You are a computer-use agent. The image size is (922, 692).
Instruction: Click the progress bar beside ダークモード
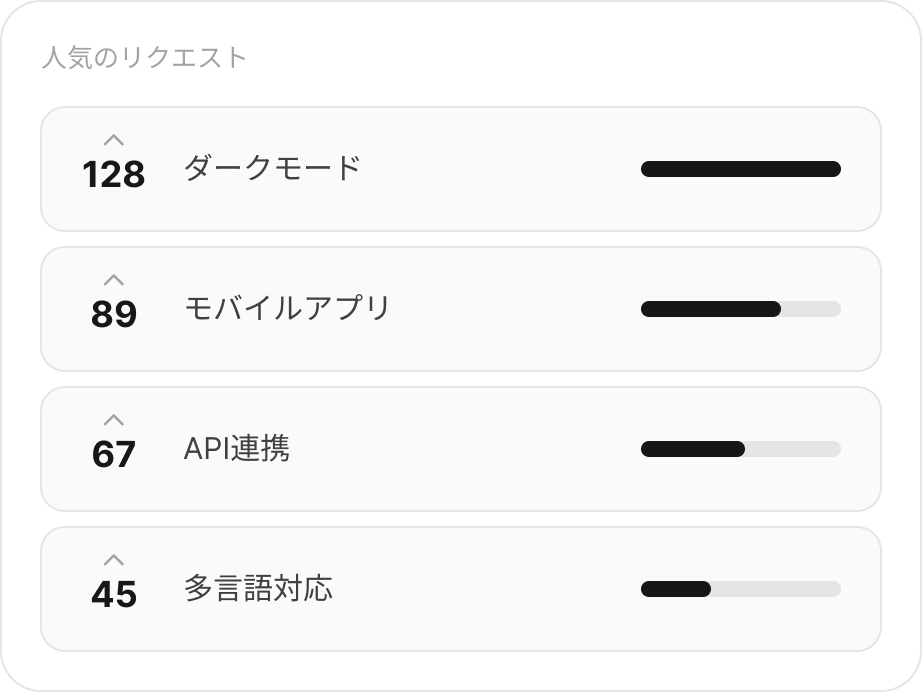point(740,169)
